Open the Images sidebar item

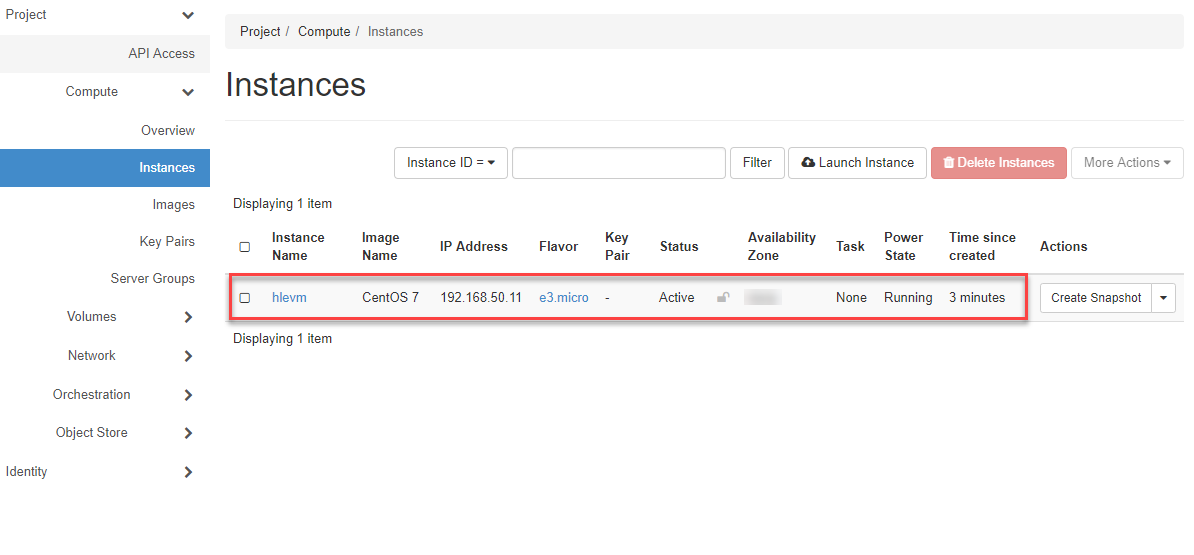[173, 205]
